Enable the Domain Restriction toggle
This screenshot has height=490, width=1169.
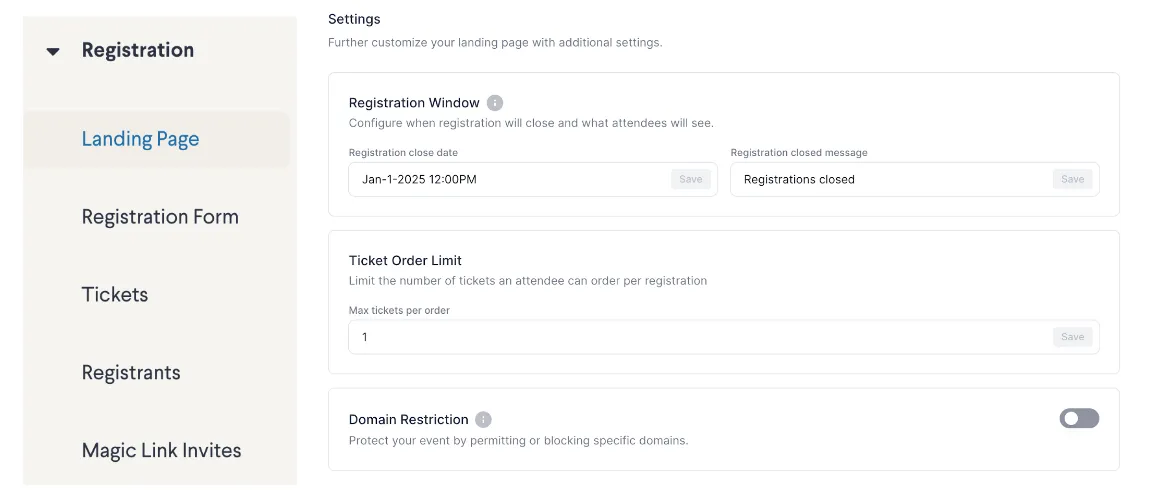coord(1079,418)
